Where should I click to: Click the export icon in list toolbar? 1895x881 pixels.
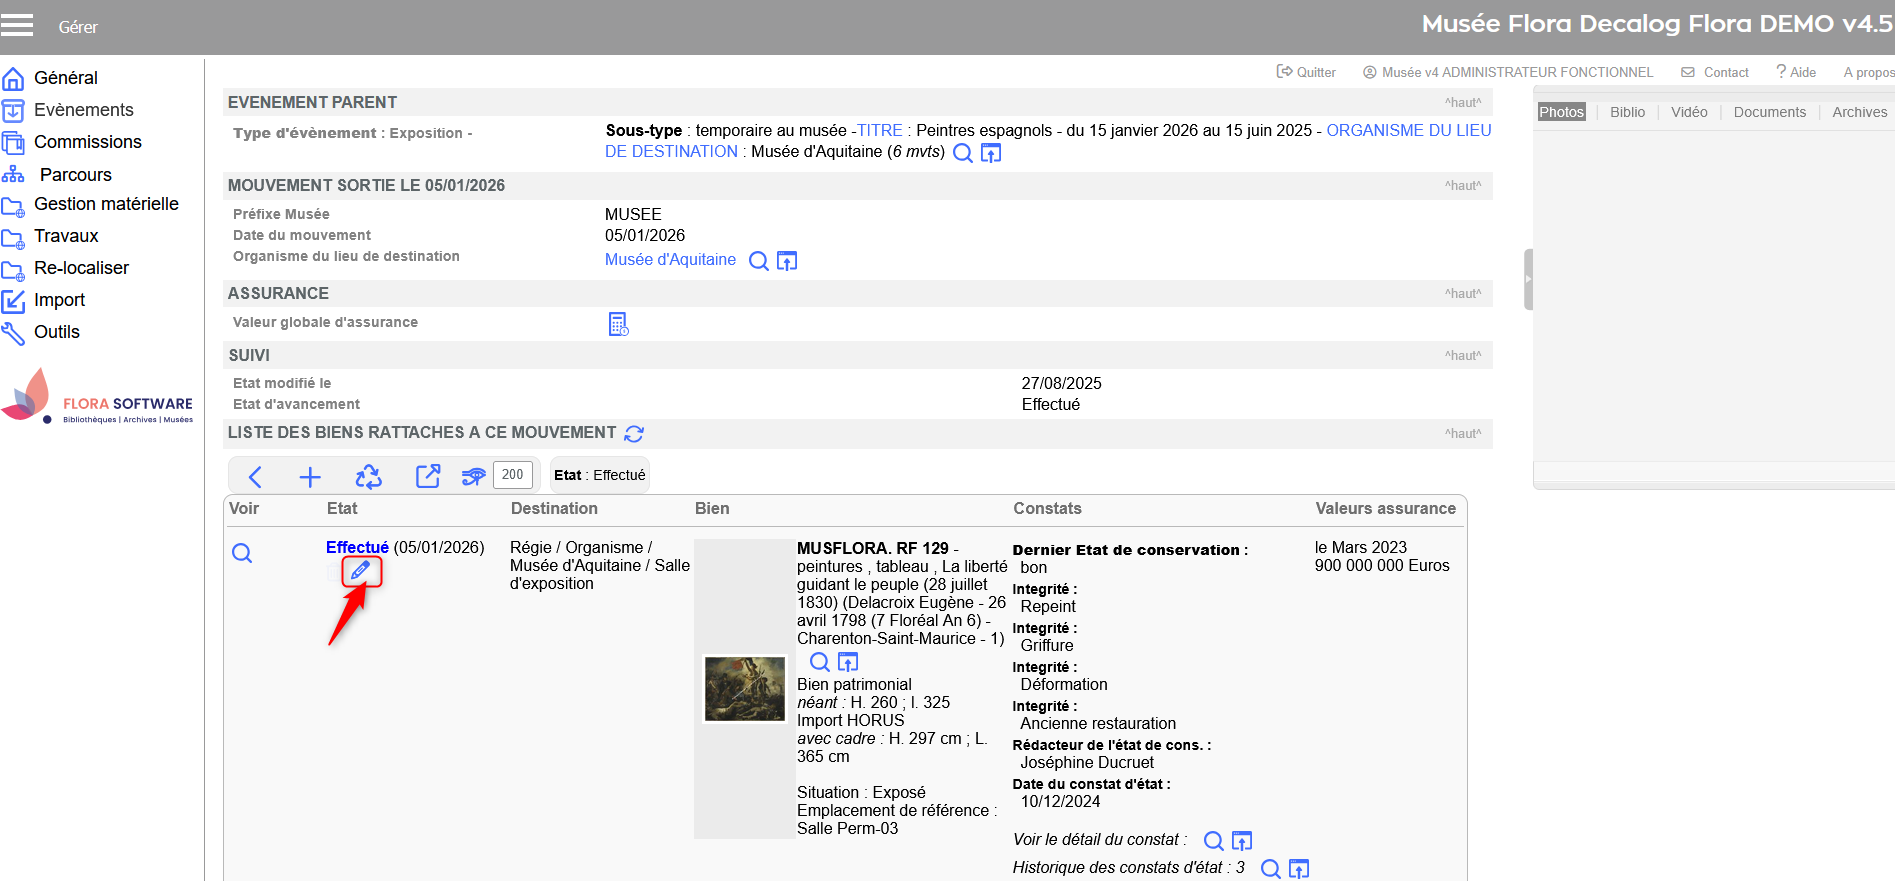428,477
